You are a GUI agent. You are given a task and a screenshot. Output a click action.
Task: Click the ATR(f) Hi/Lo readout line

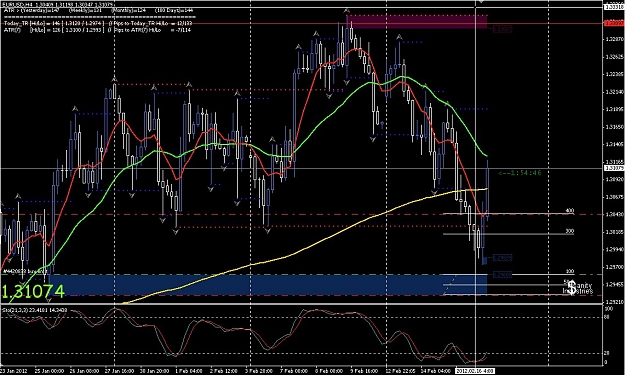point(98,30)
